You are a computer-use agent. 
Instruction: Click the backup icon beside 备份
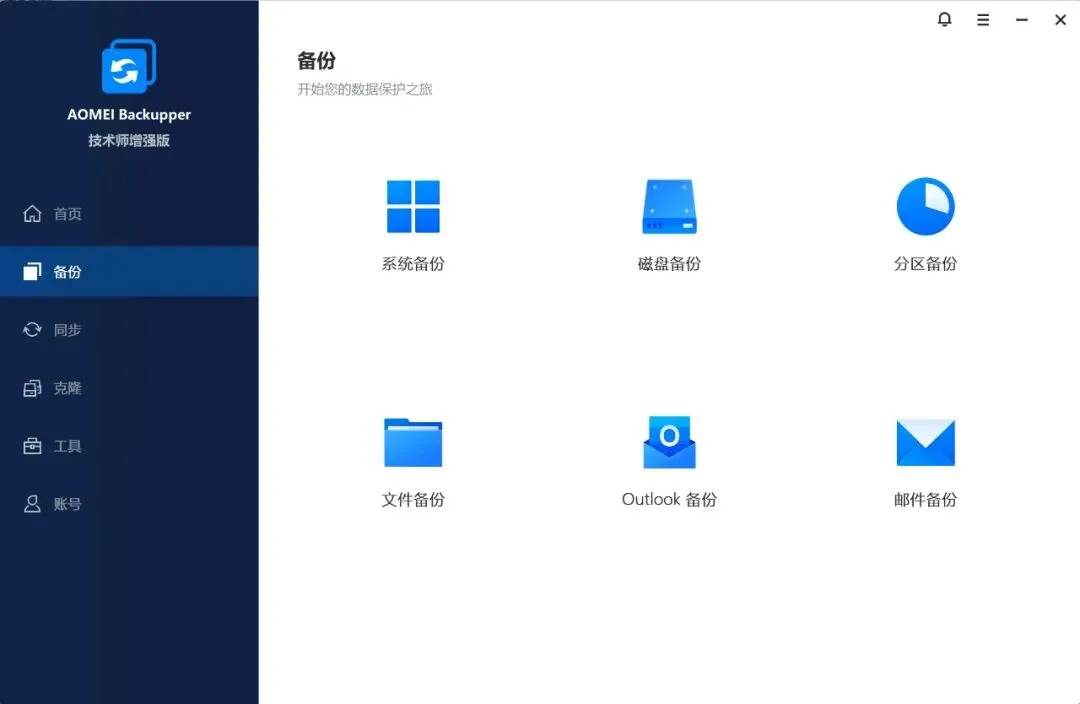[x=32, y=271]
